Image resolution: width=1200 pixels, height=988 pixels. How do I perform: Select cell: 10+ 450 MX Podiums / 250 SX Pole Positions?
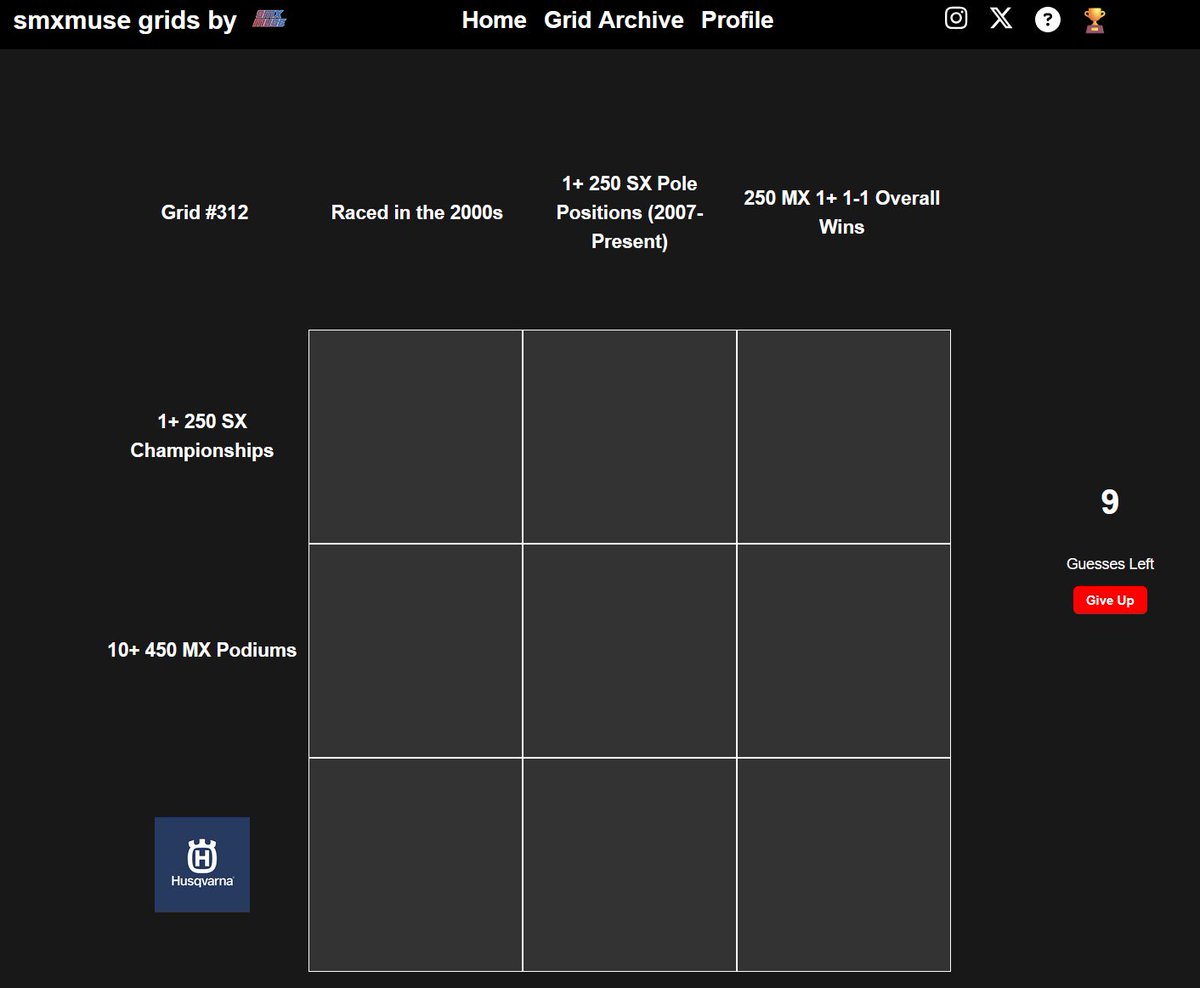coord(630,651)
